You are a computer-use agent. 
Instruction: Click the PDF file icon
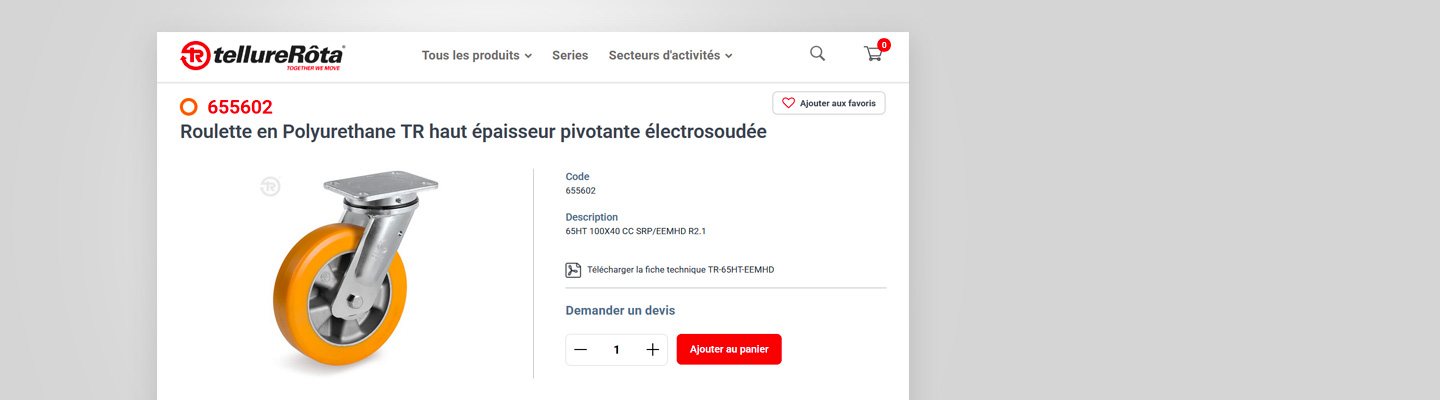(573, 270)
